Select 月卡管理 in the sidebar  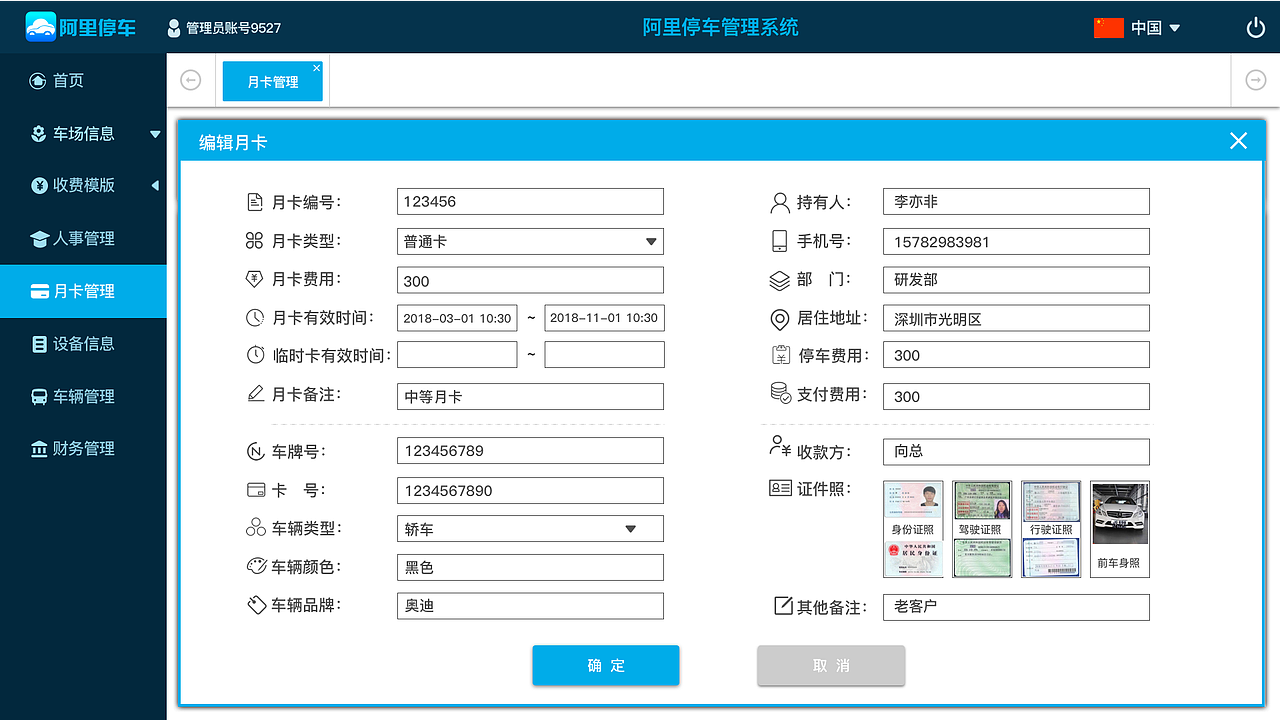point(83,291)
